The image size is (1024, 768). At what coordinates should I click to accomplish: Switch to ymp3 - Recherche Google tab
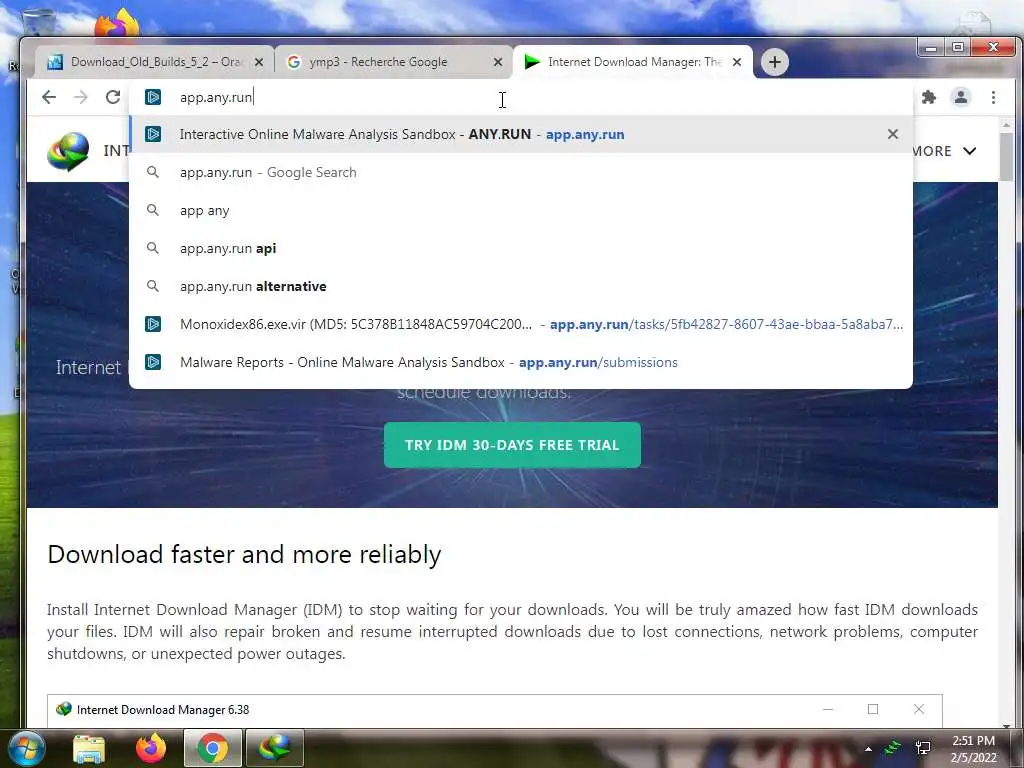394,62
